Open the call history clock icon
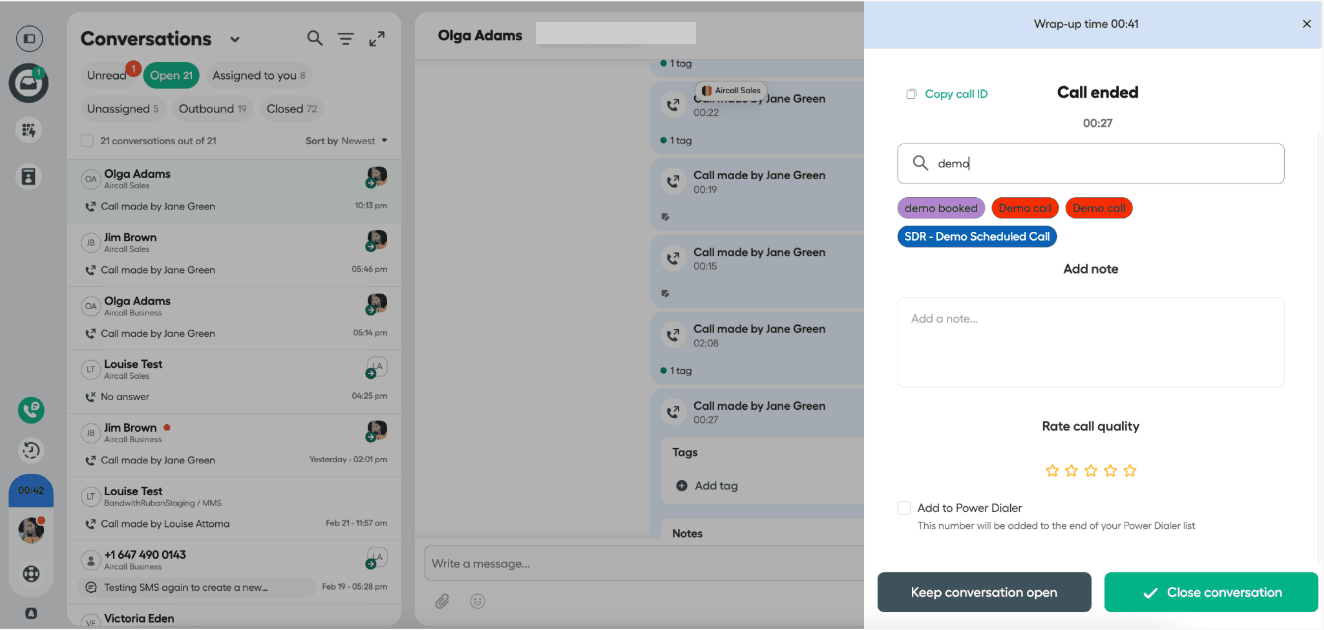The height and width of the screenshot is (630, 1324). [30, 450]
